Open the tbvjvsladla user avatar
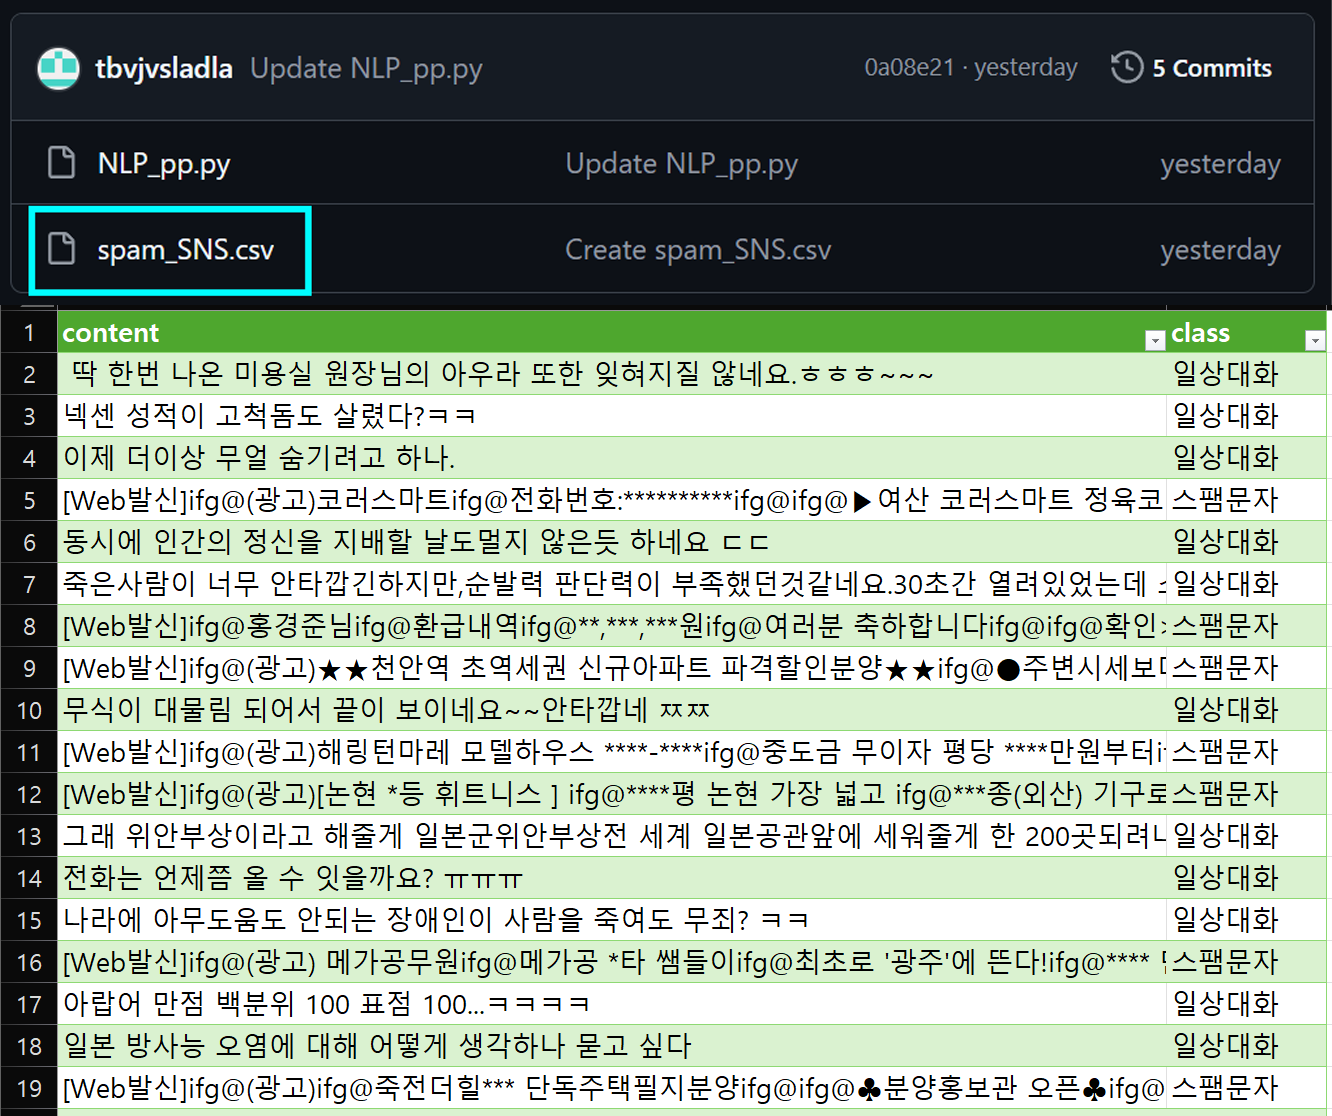The height and width of the screenshot is (1116, 1332). (58, 68)
